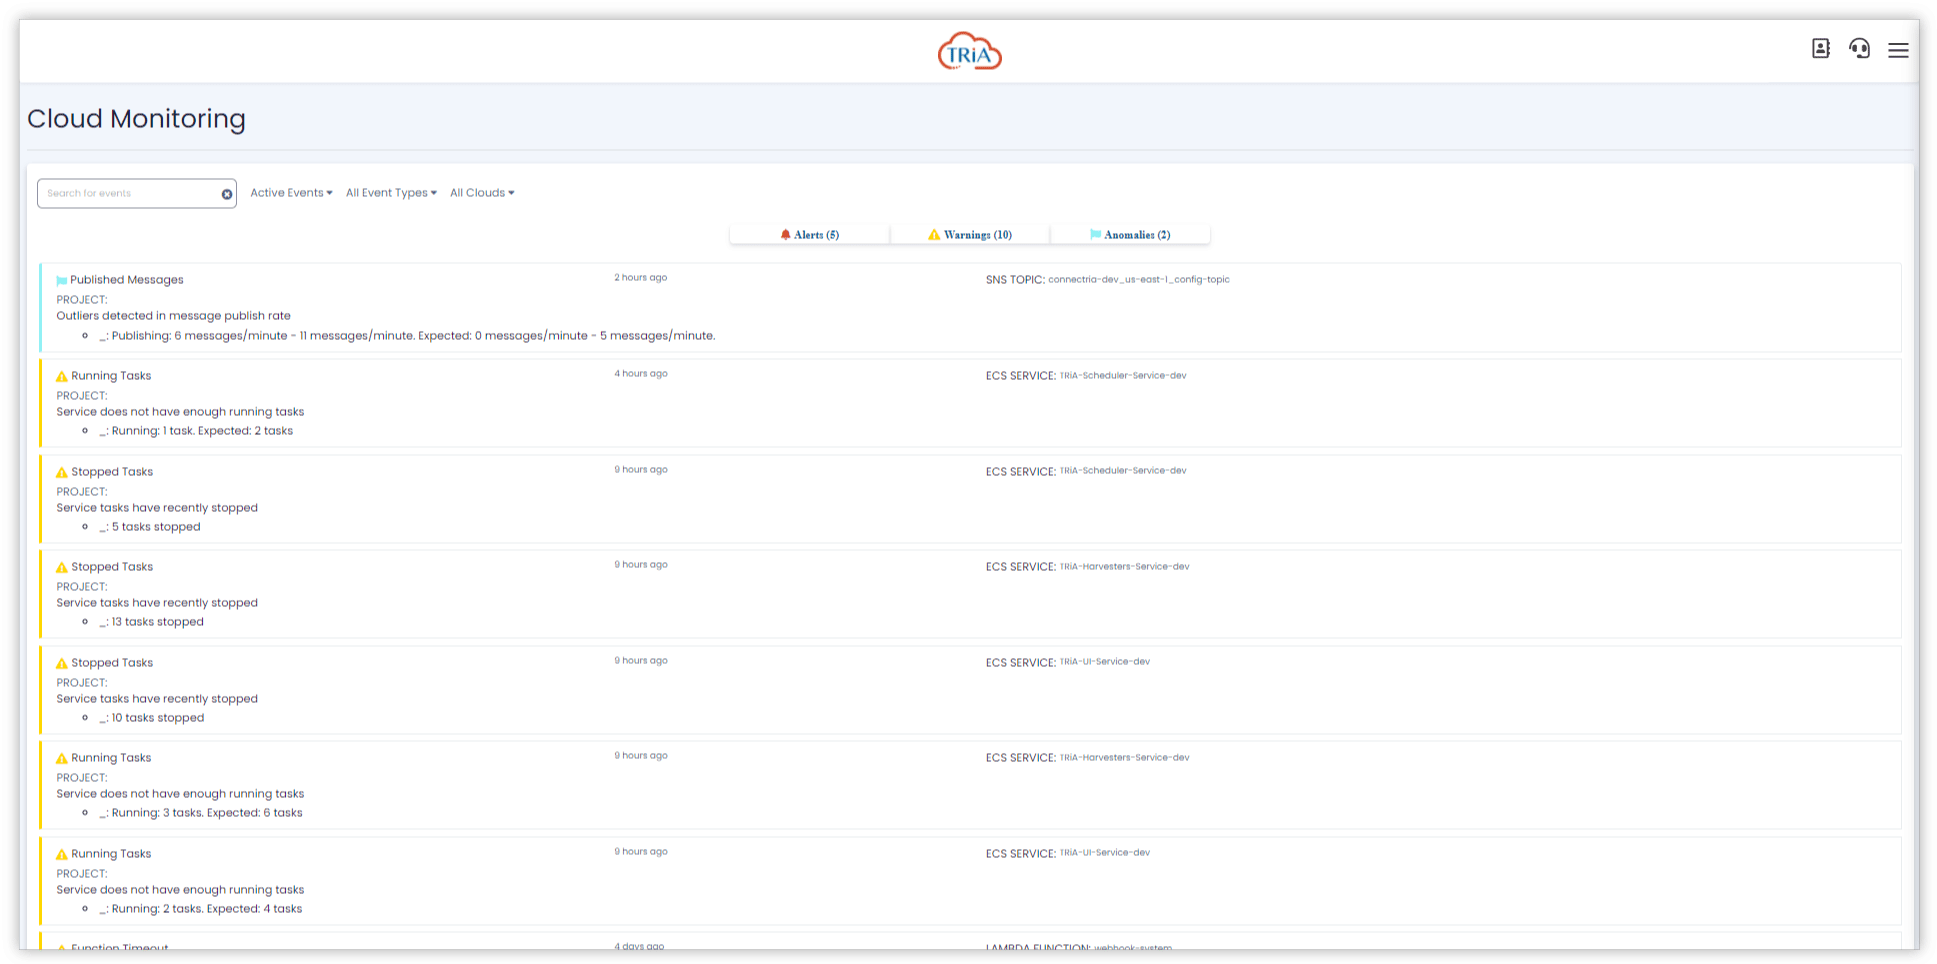Click 'Outliers detected in message publish rate' text

click(173, 316)
